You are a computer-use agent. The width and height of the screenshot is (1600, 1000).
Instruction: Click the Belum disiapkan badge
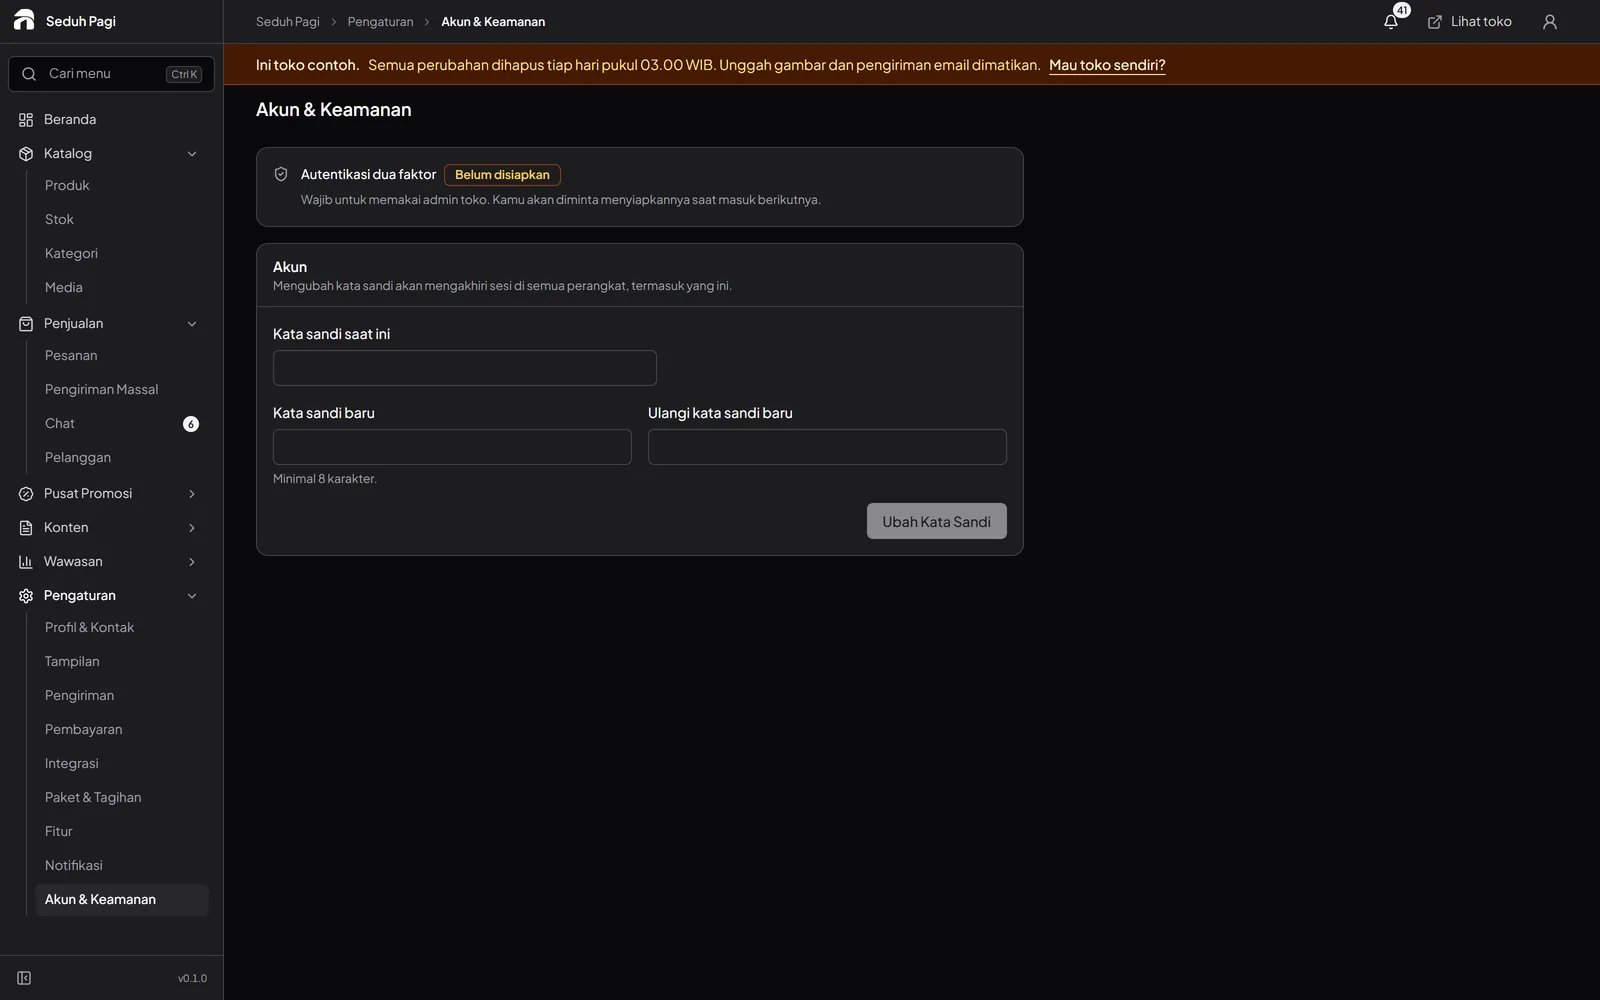[x=502, y=175]
